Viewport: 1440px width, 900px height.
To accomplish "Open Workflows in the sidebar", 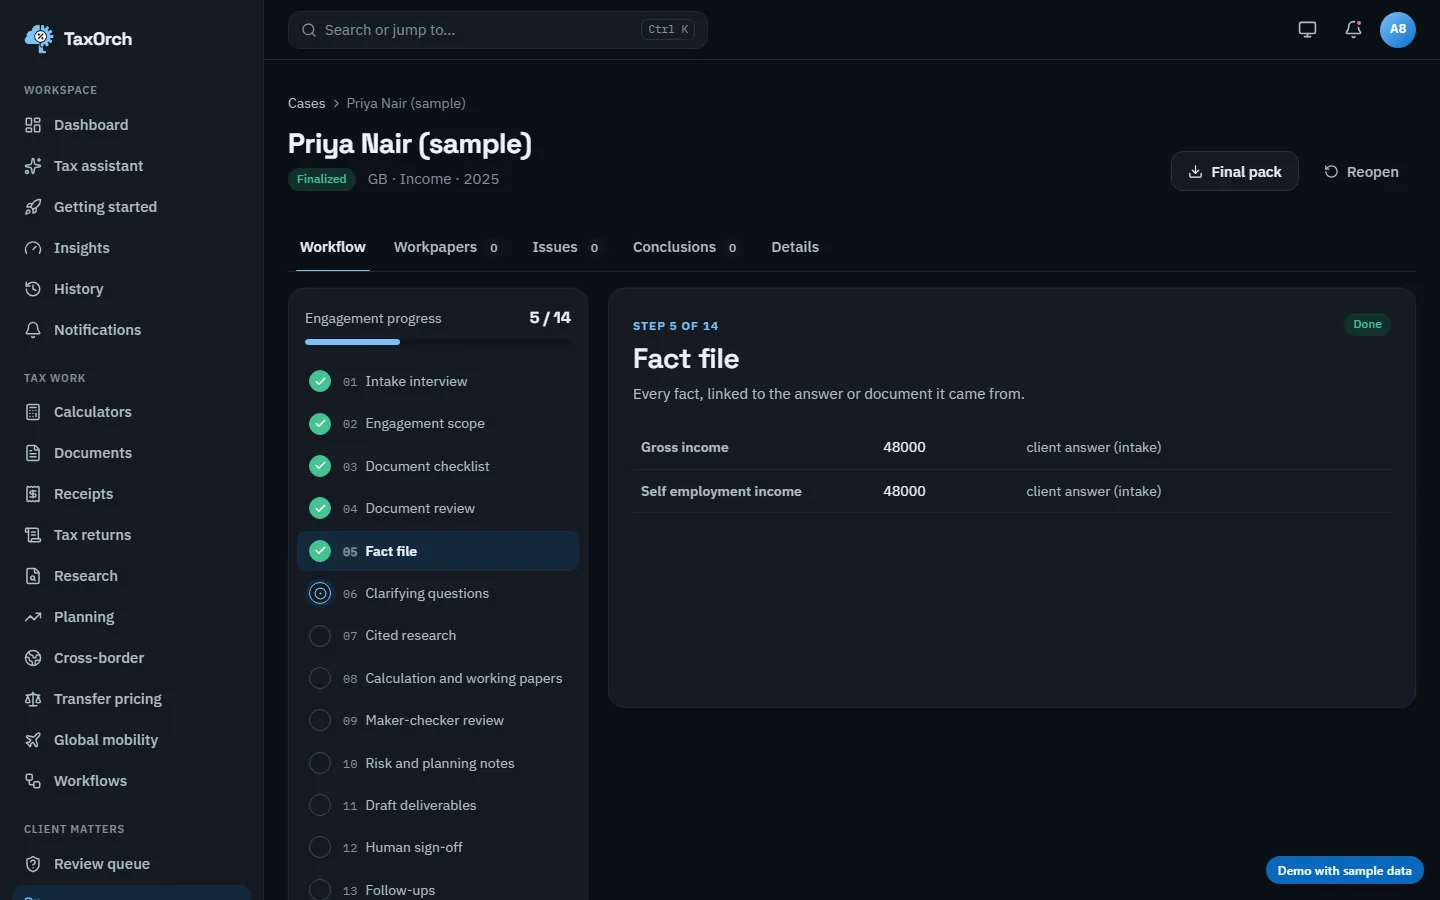I will (x=131, y=781).
